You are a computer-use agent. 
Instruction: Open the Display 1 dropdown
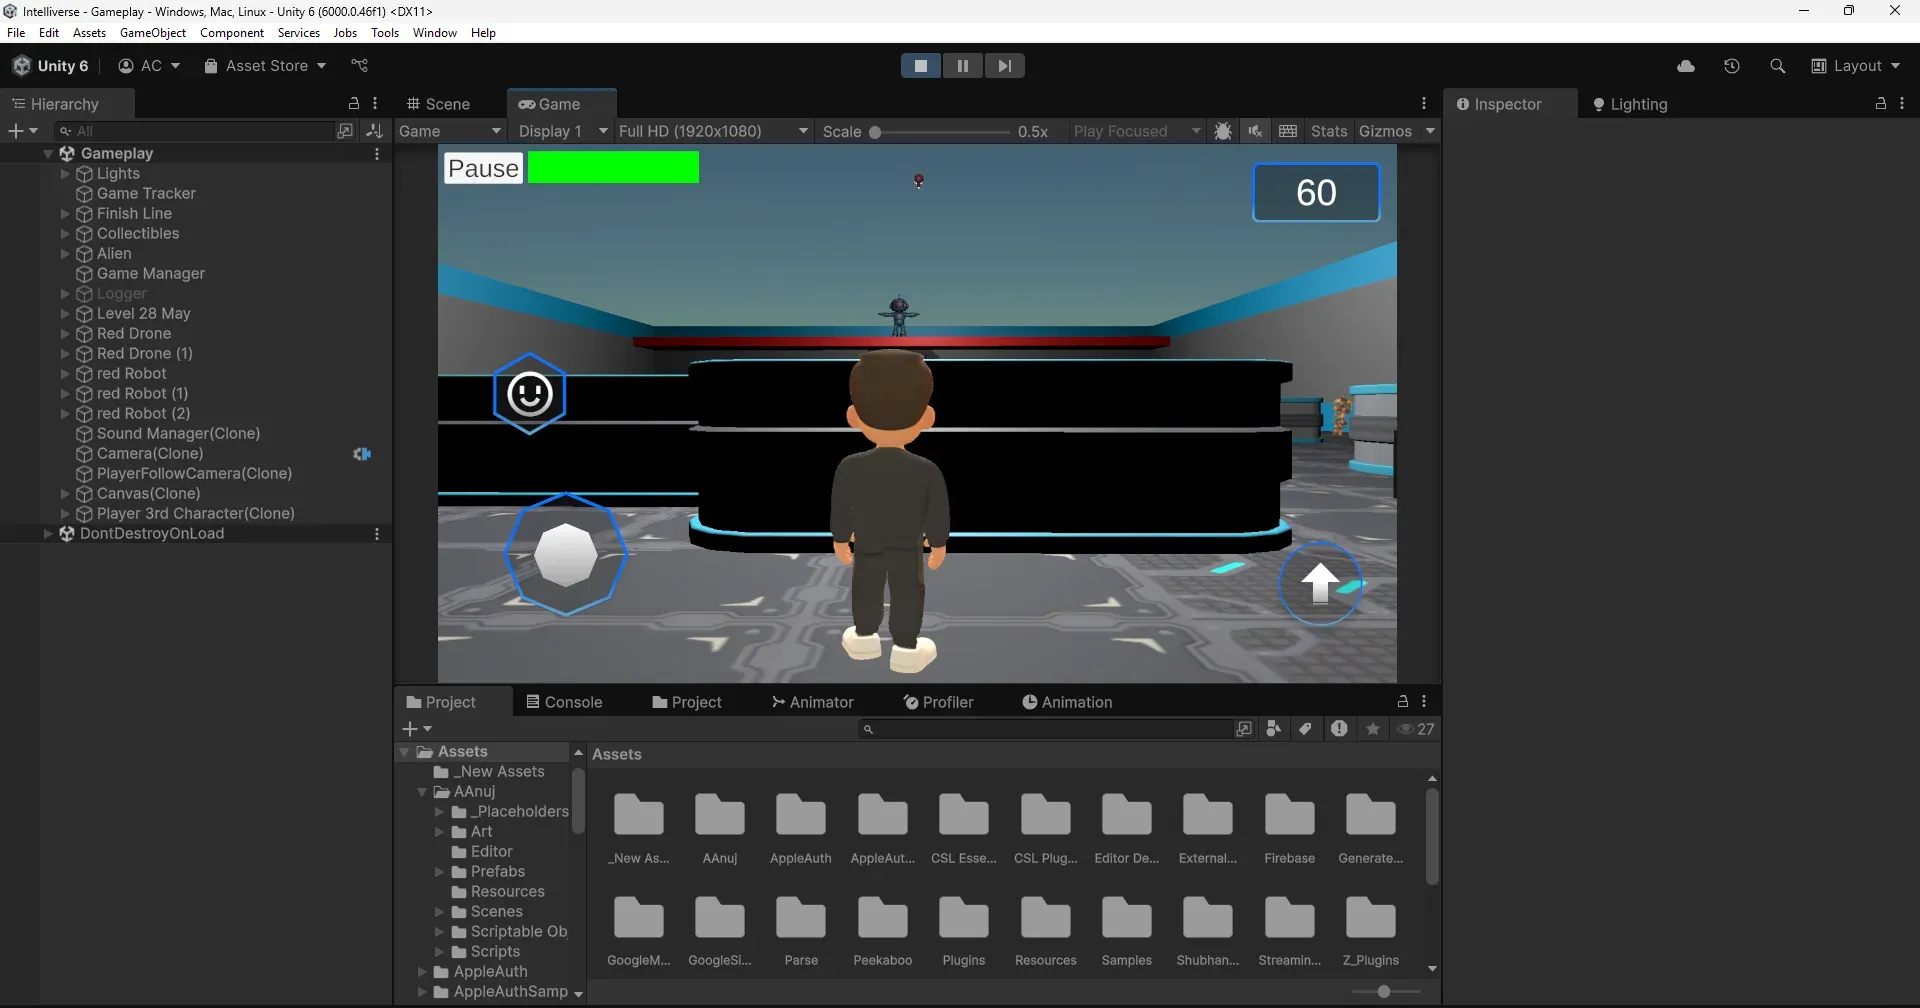pos(563,131)
